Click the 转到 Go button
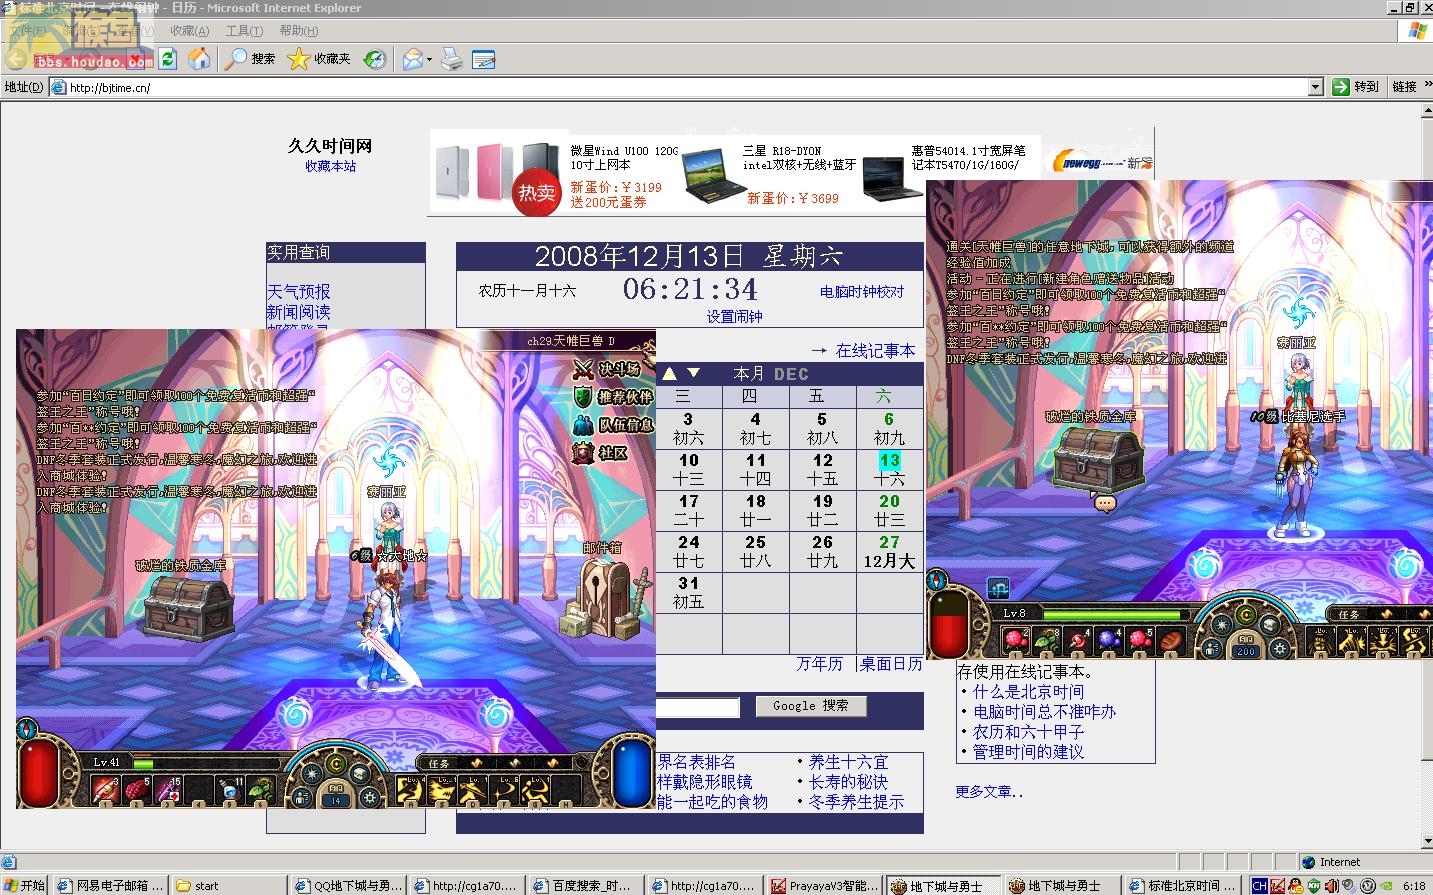Screen dimensions: 1433x895 pos(1355,87)
